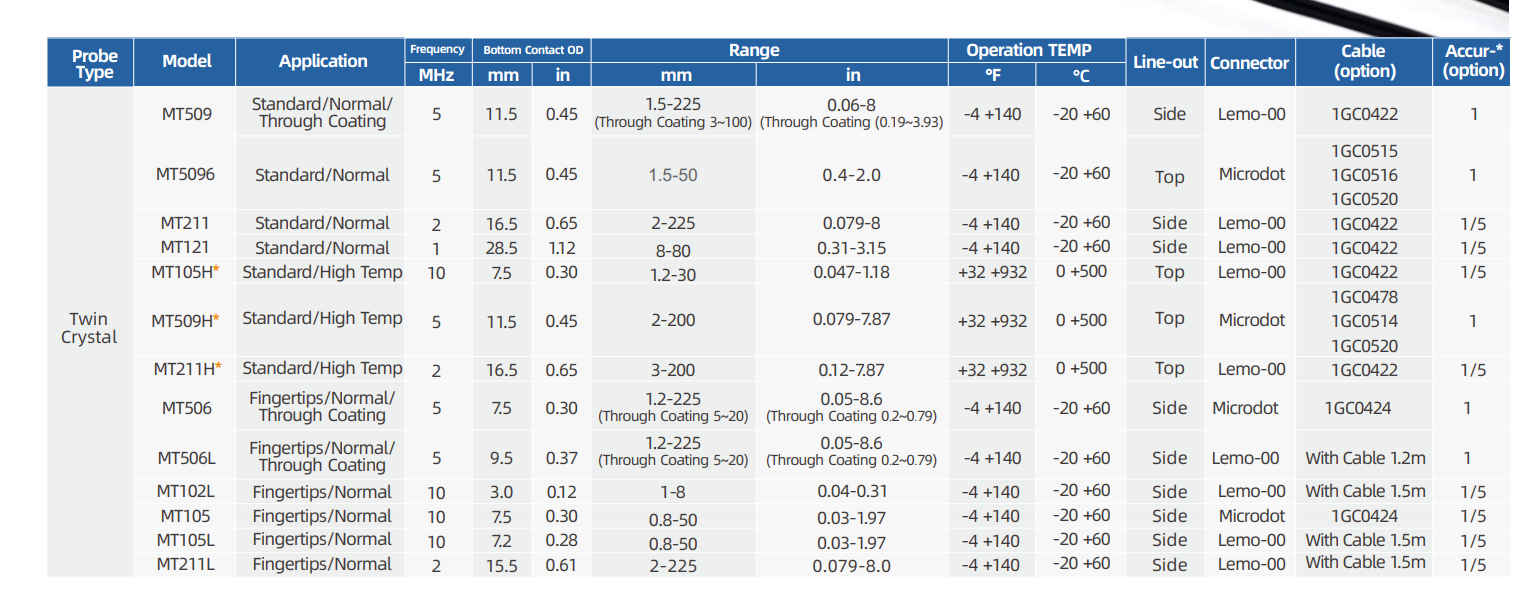
Task: Click MT506L's With Cable 1.2m cell
Action: pyautogui.click(x=1364, y=458)
